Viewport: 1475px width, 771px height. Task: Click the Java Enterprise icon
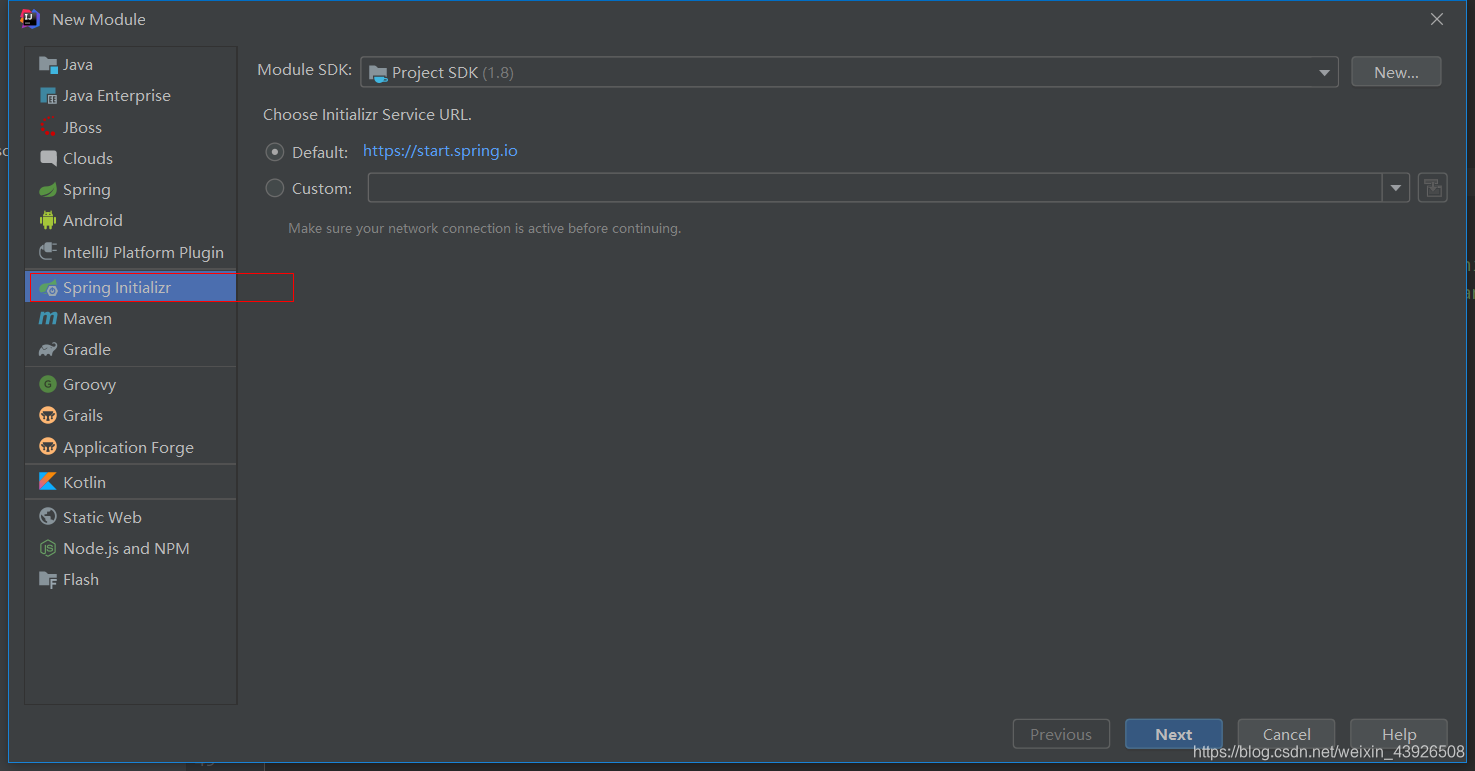48,96
